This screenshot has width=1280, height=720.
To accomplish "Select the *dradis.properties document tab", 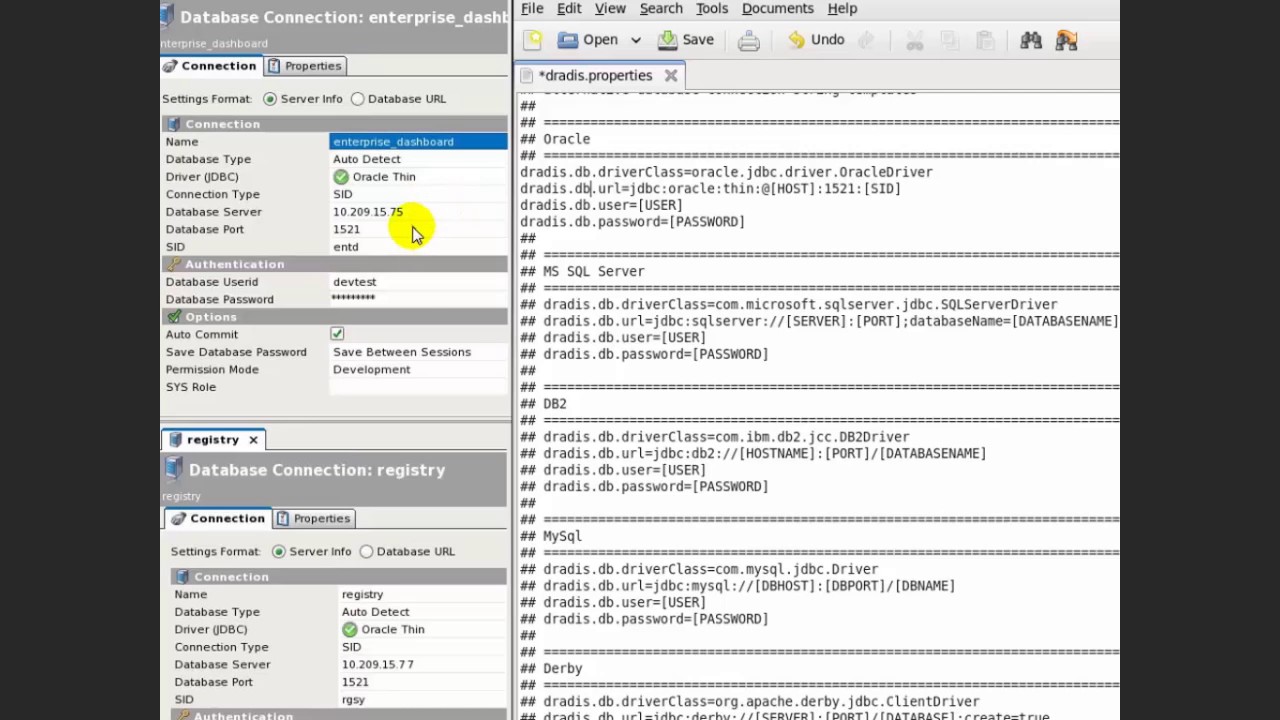I will click(599, 75).
